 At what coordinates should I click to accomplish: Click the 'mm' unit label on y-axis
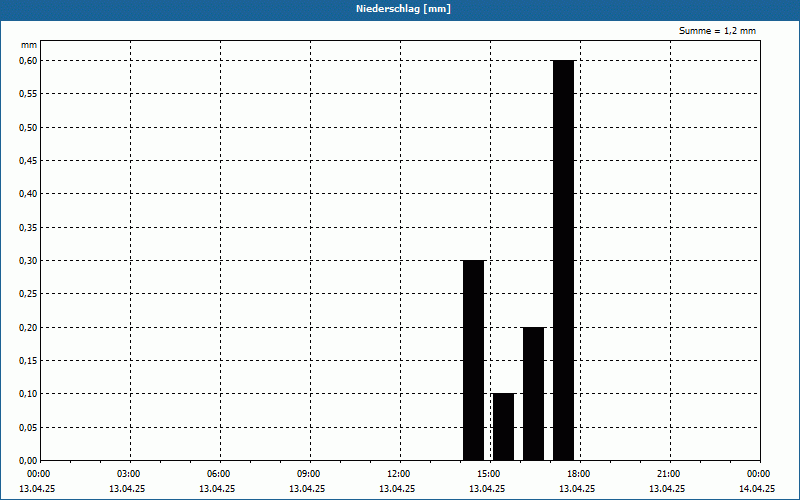29,45
